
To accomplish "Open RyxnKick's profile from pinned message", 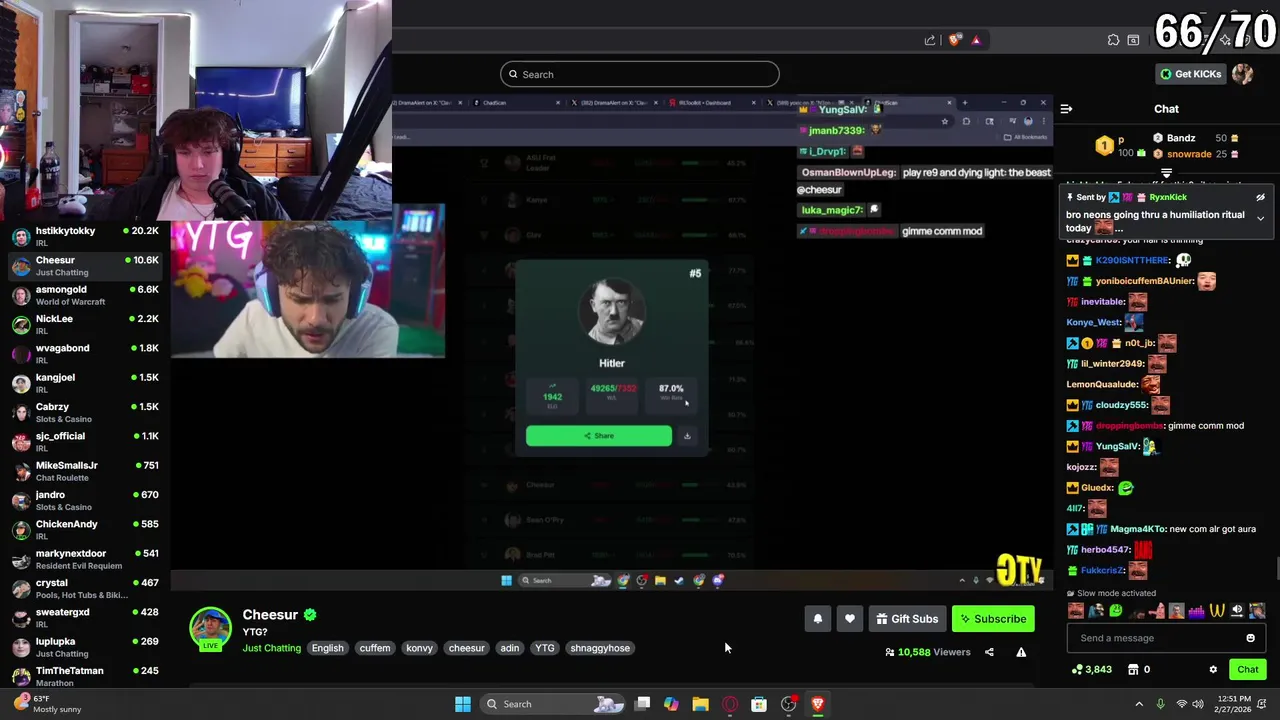I will (1167, 198).
